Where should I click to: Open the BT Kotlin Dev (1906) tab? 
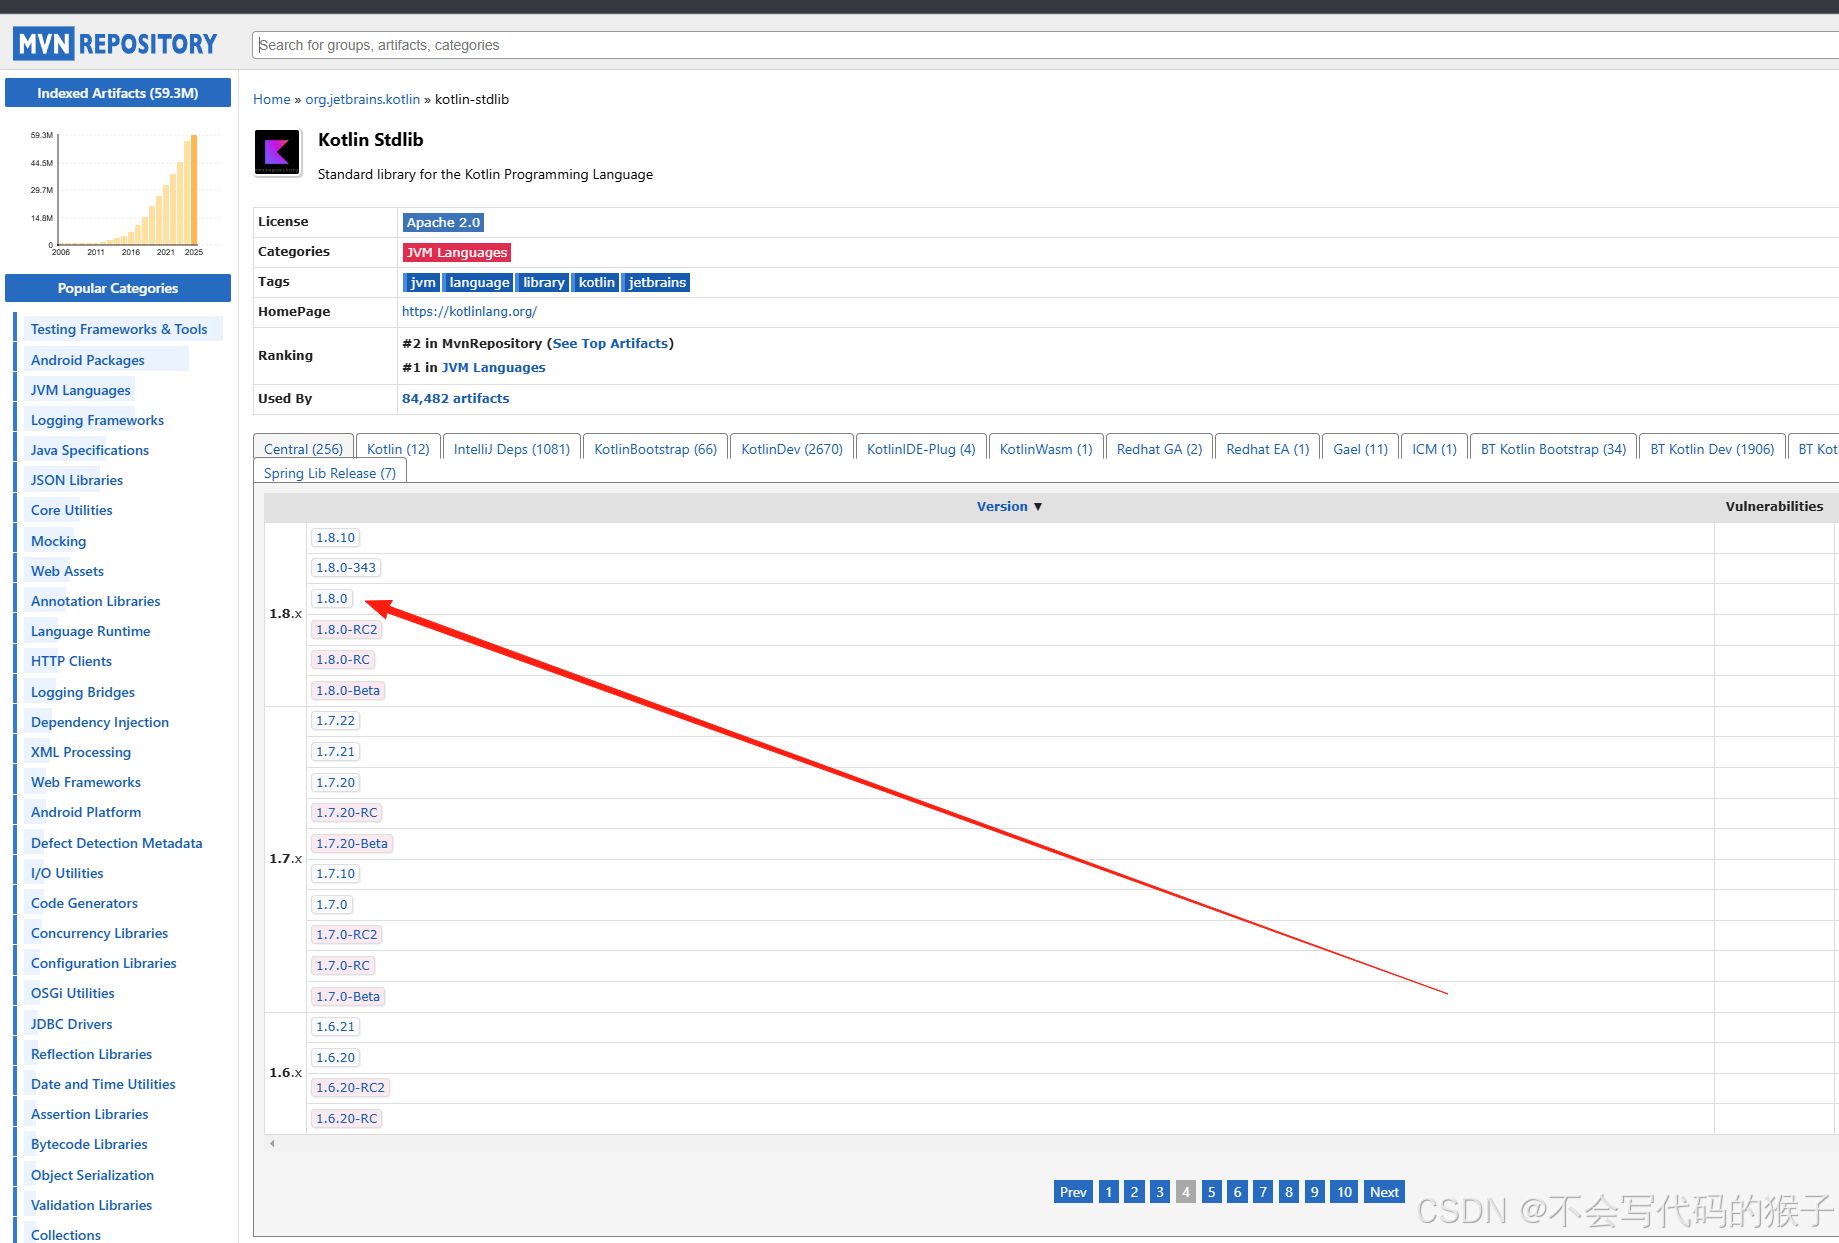coord(1712,449)
